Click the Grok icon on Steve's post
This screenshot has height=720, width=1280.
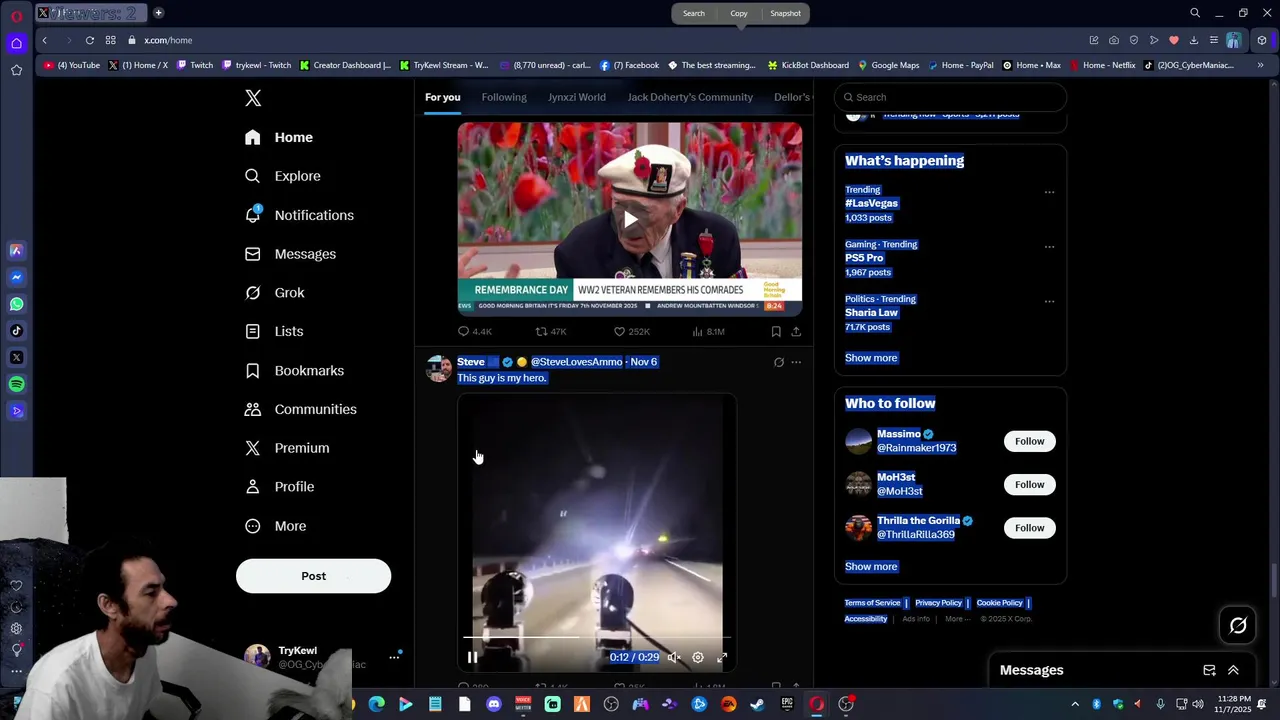pyautogui.click(x=779, y=362)
